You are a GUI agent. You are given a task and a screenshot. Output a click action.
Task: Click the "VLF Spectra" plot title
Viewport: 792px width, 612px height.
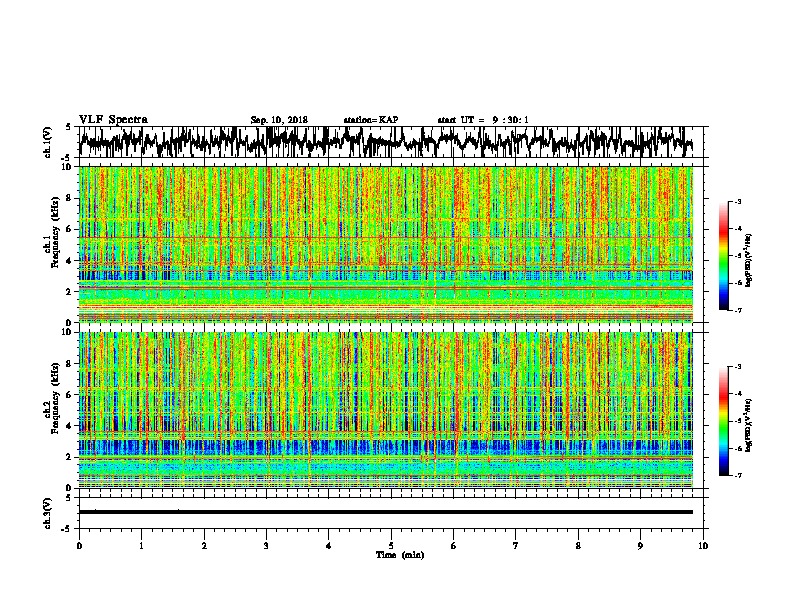(113, 120)
